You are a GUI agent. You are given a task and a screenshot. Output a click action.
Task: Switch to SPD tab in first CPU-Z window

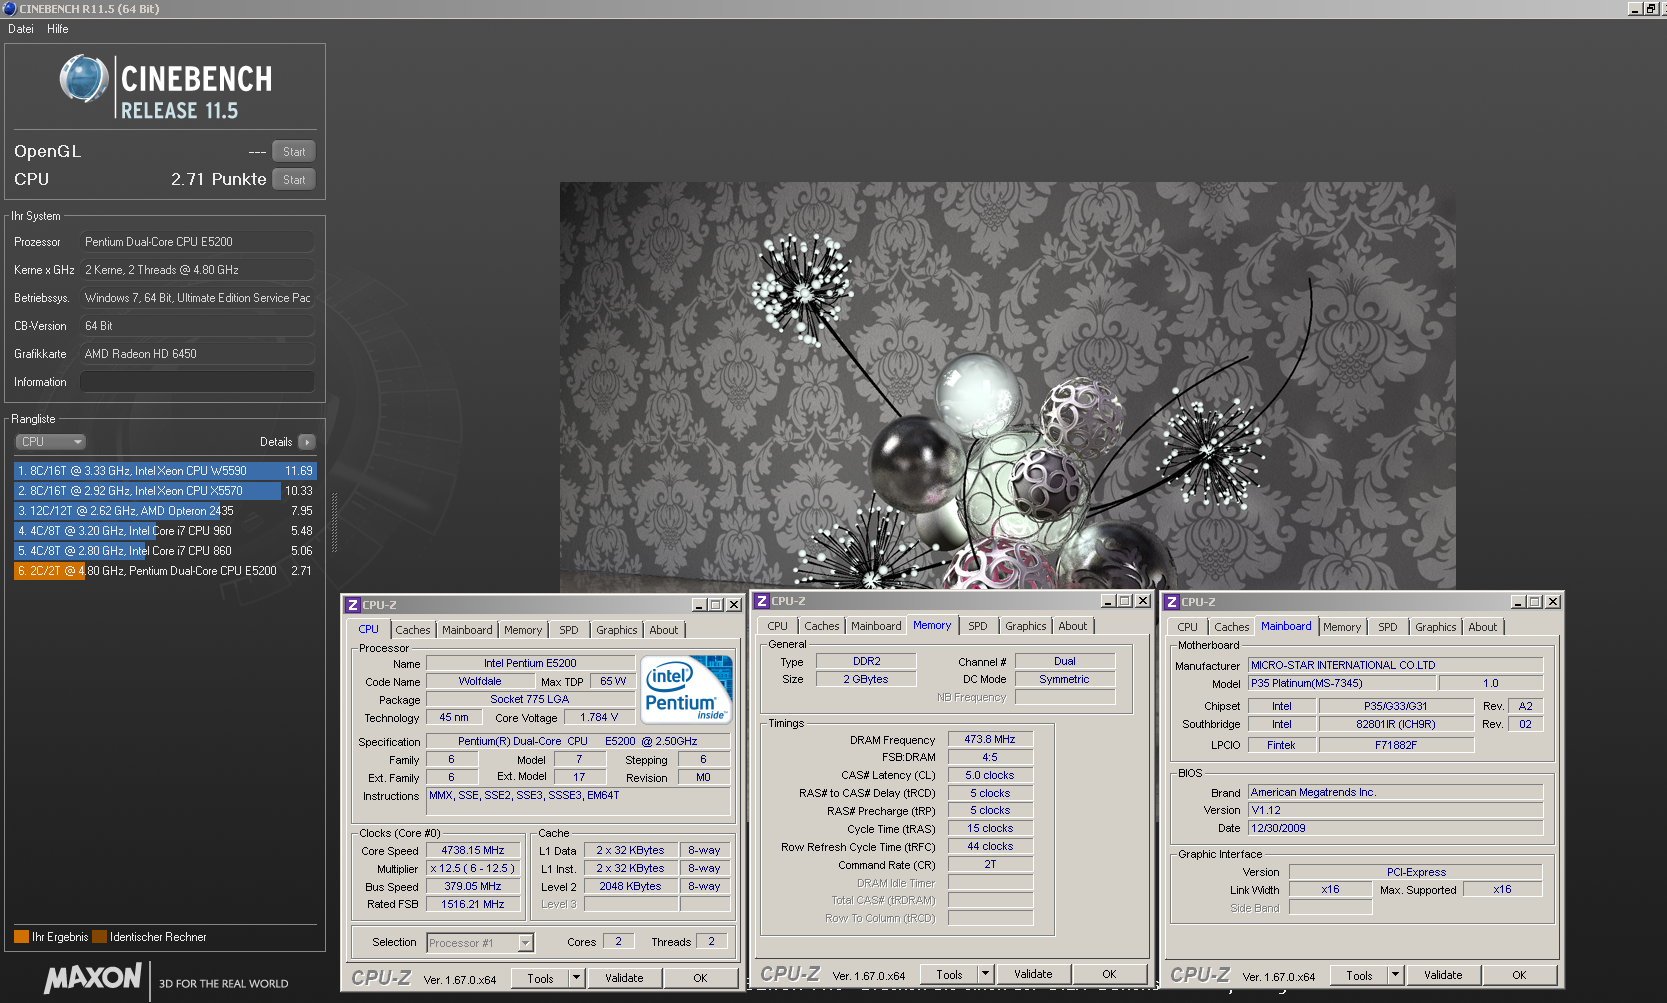[569, 630]
